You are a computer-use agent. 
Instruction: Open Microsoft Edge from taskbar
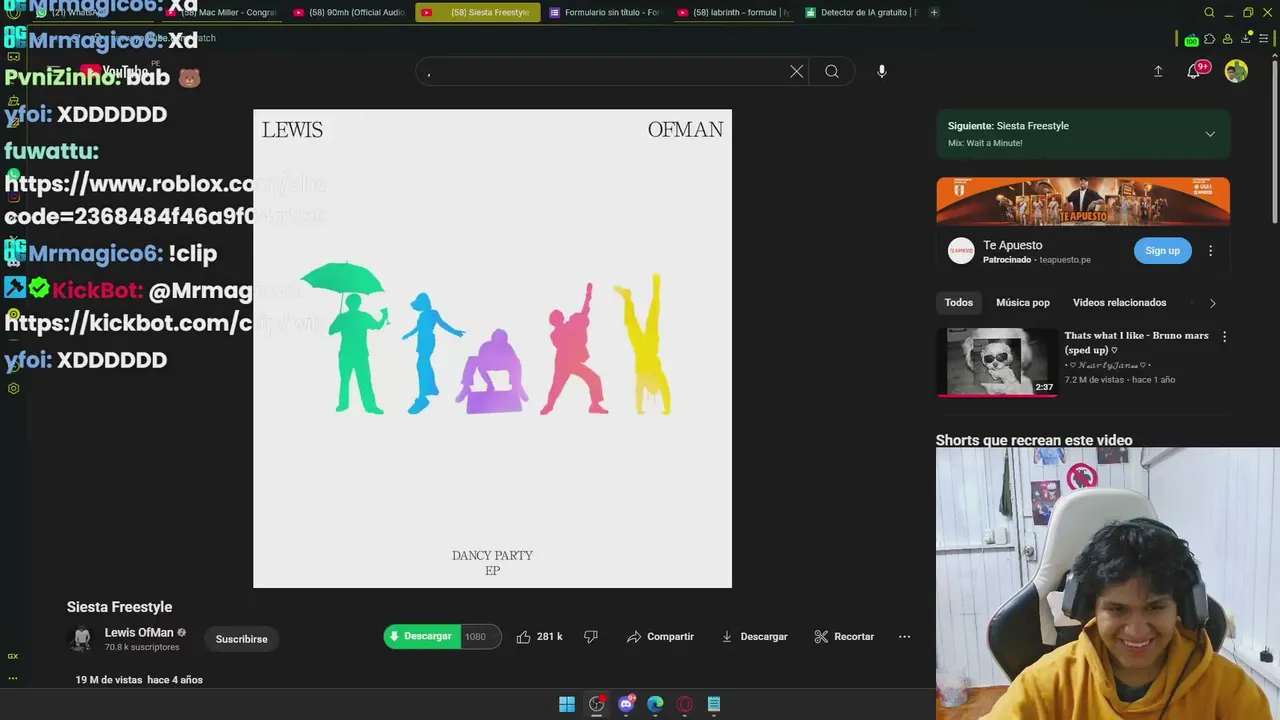coord(655,704)
